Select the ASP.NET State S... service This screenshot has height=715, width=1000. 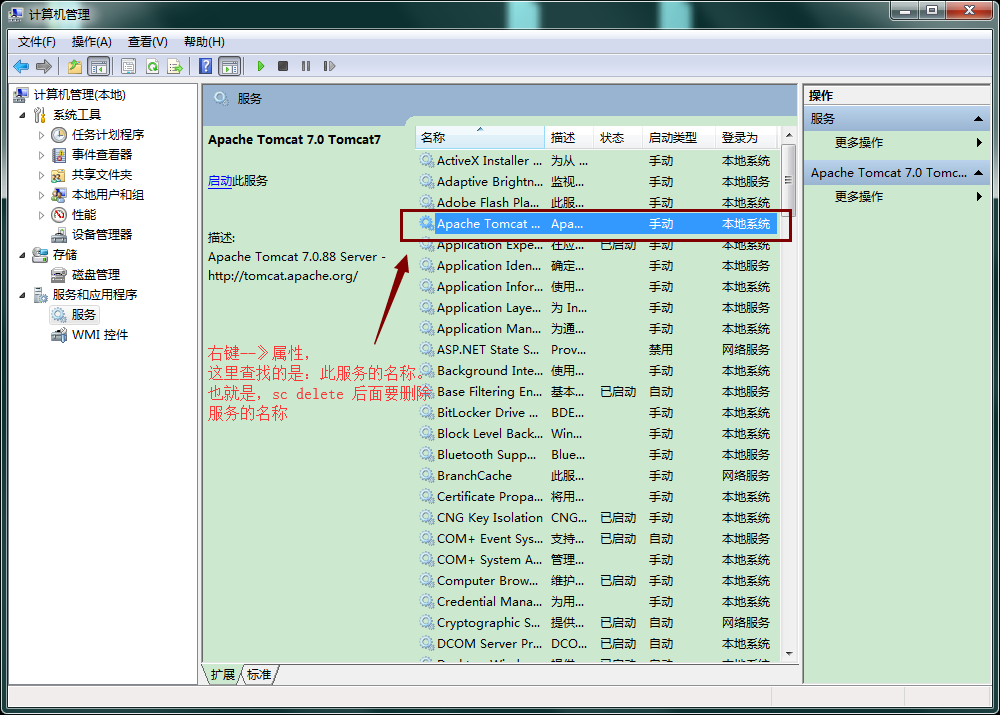[x=597, y=350]
